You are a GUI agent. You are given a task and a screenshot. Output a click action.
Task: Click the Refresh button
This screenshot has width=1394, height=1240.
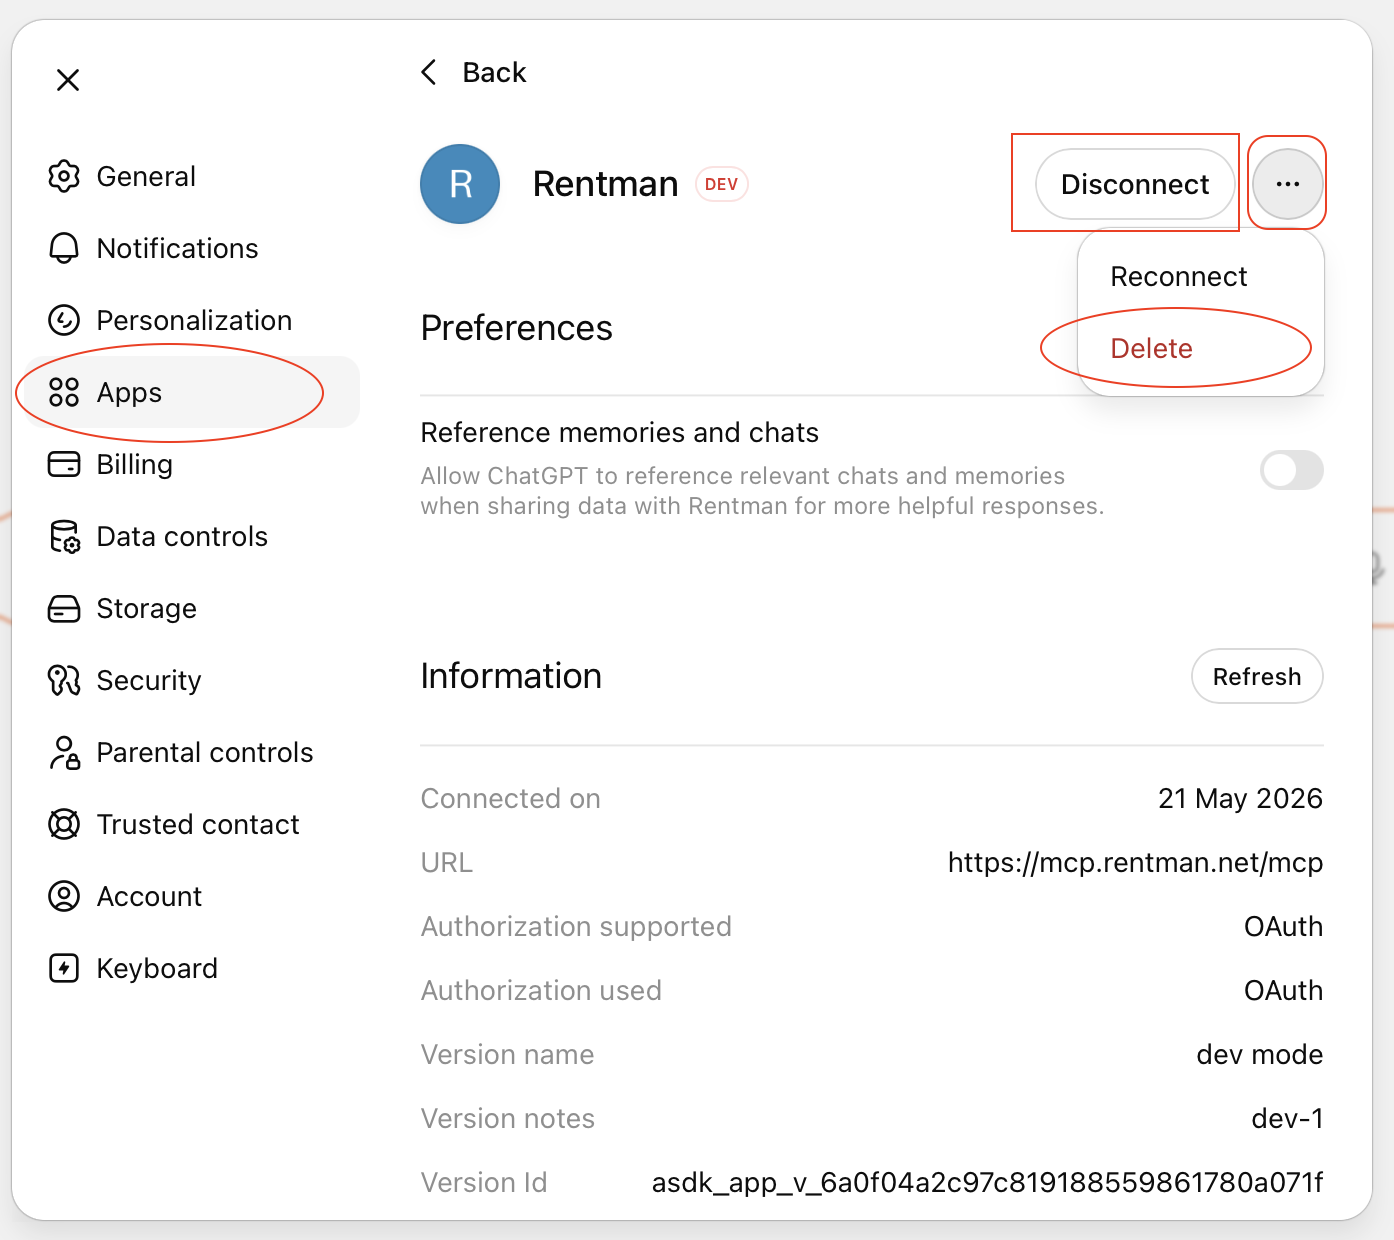click(1257, 676)
